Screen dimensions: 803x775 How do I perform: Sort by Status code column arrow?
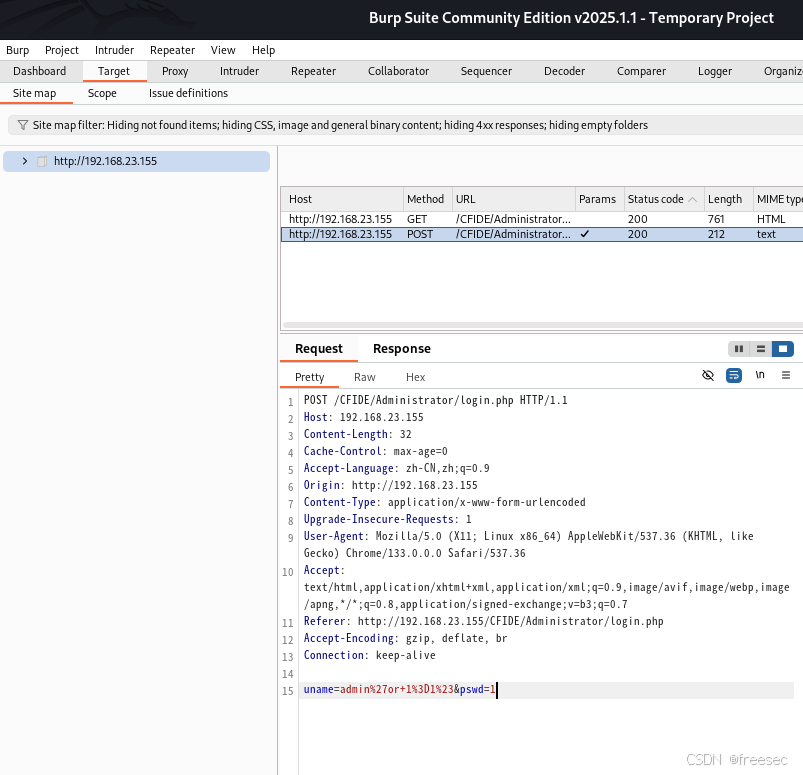click(692, 199)
